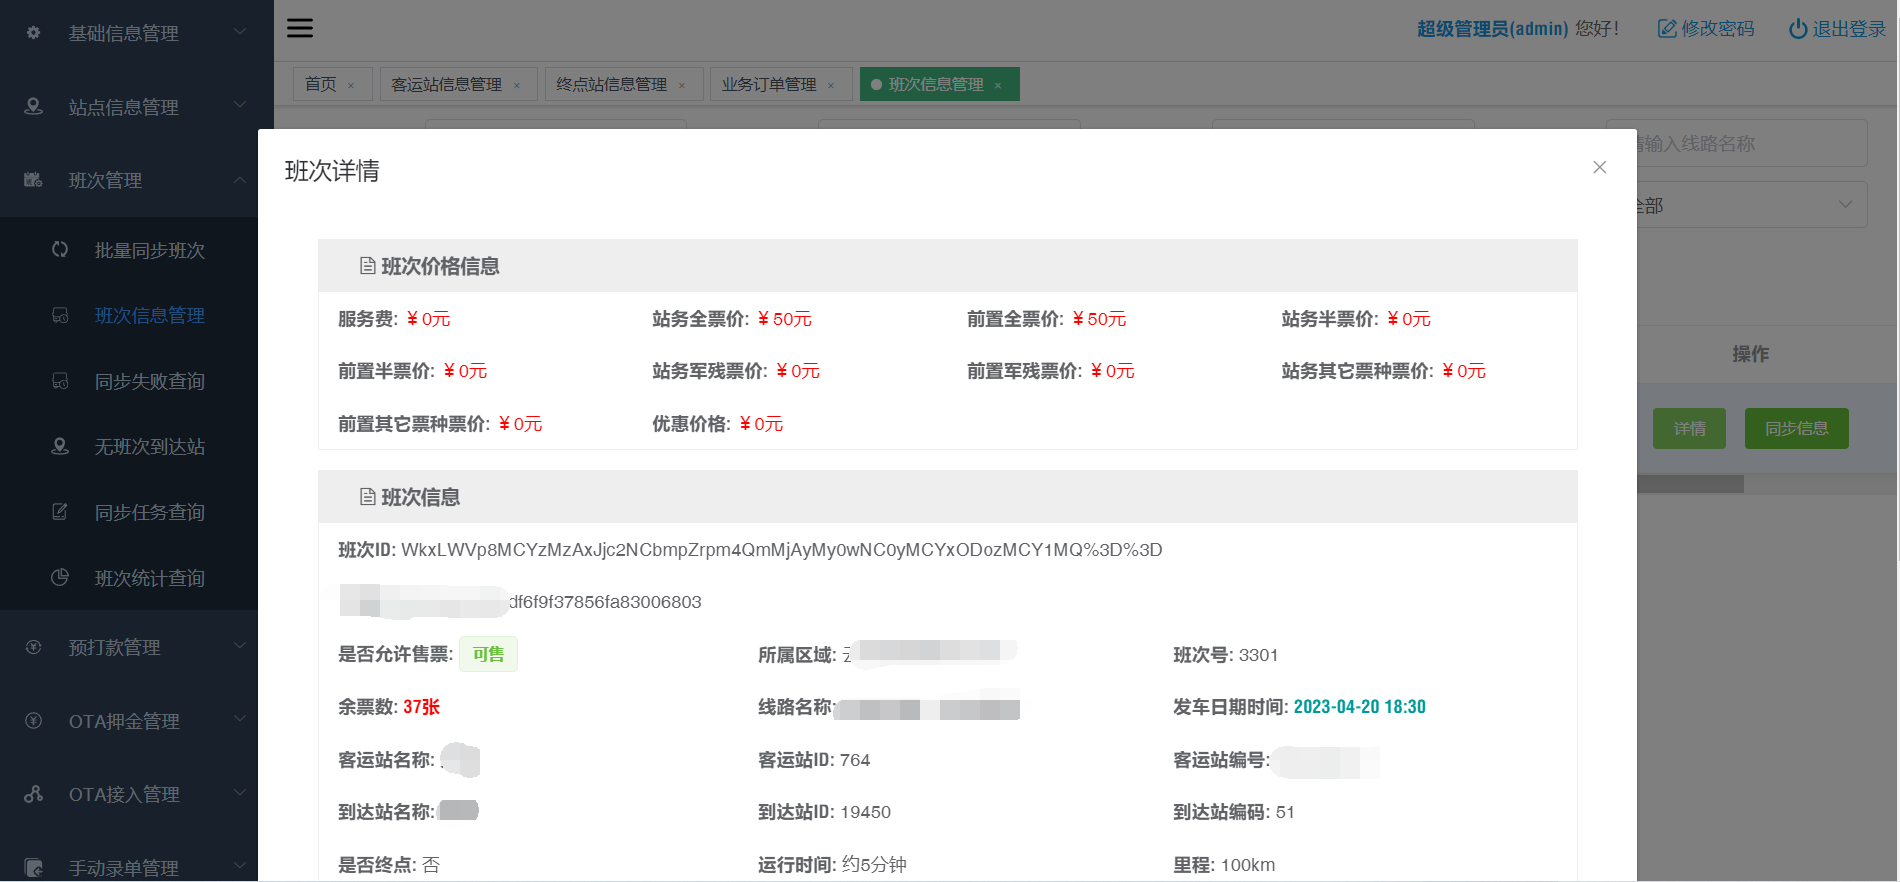This screenshot has width=1900, height=882.
Task: Expand the OTA接入管理 menu arrow
Action: (x=240, y=792)
